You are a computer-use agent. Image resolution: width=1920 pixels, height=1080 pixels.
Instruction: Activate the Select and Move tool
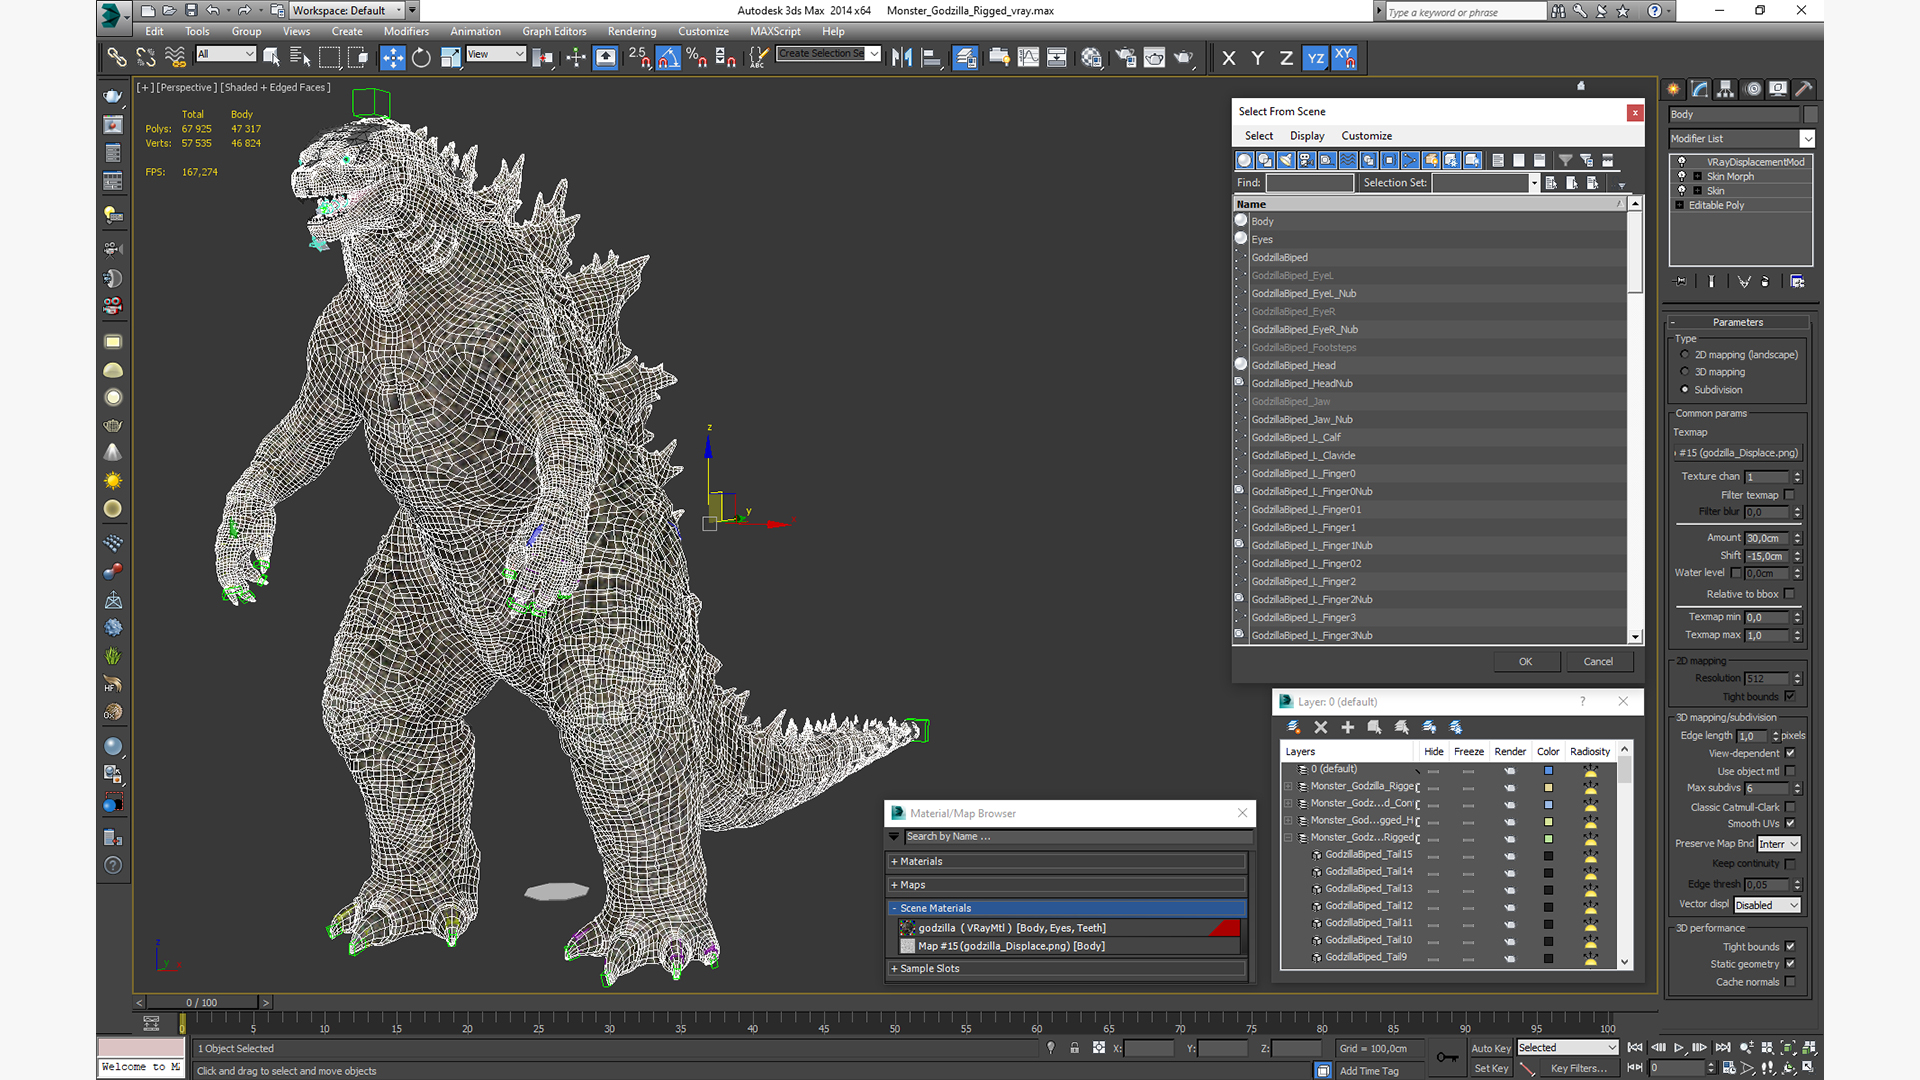tap(392, 58)
